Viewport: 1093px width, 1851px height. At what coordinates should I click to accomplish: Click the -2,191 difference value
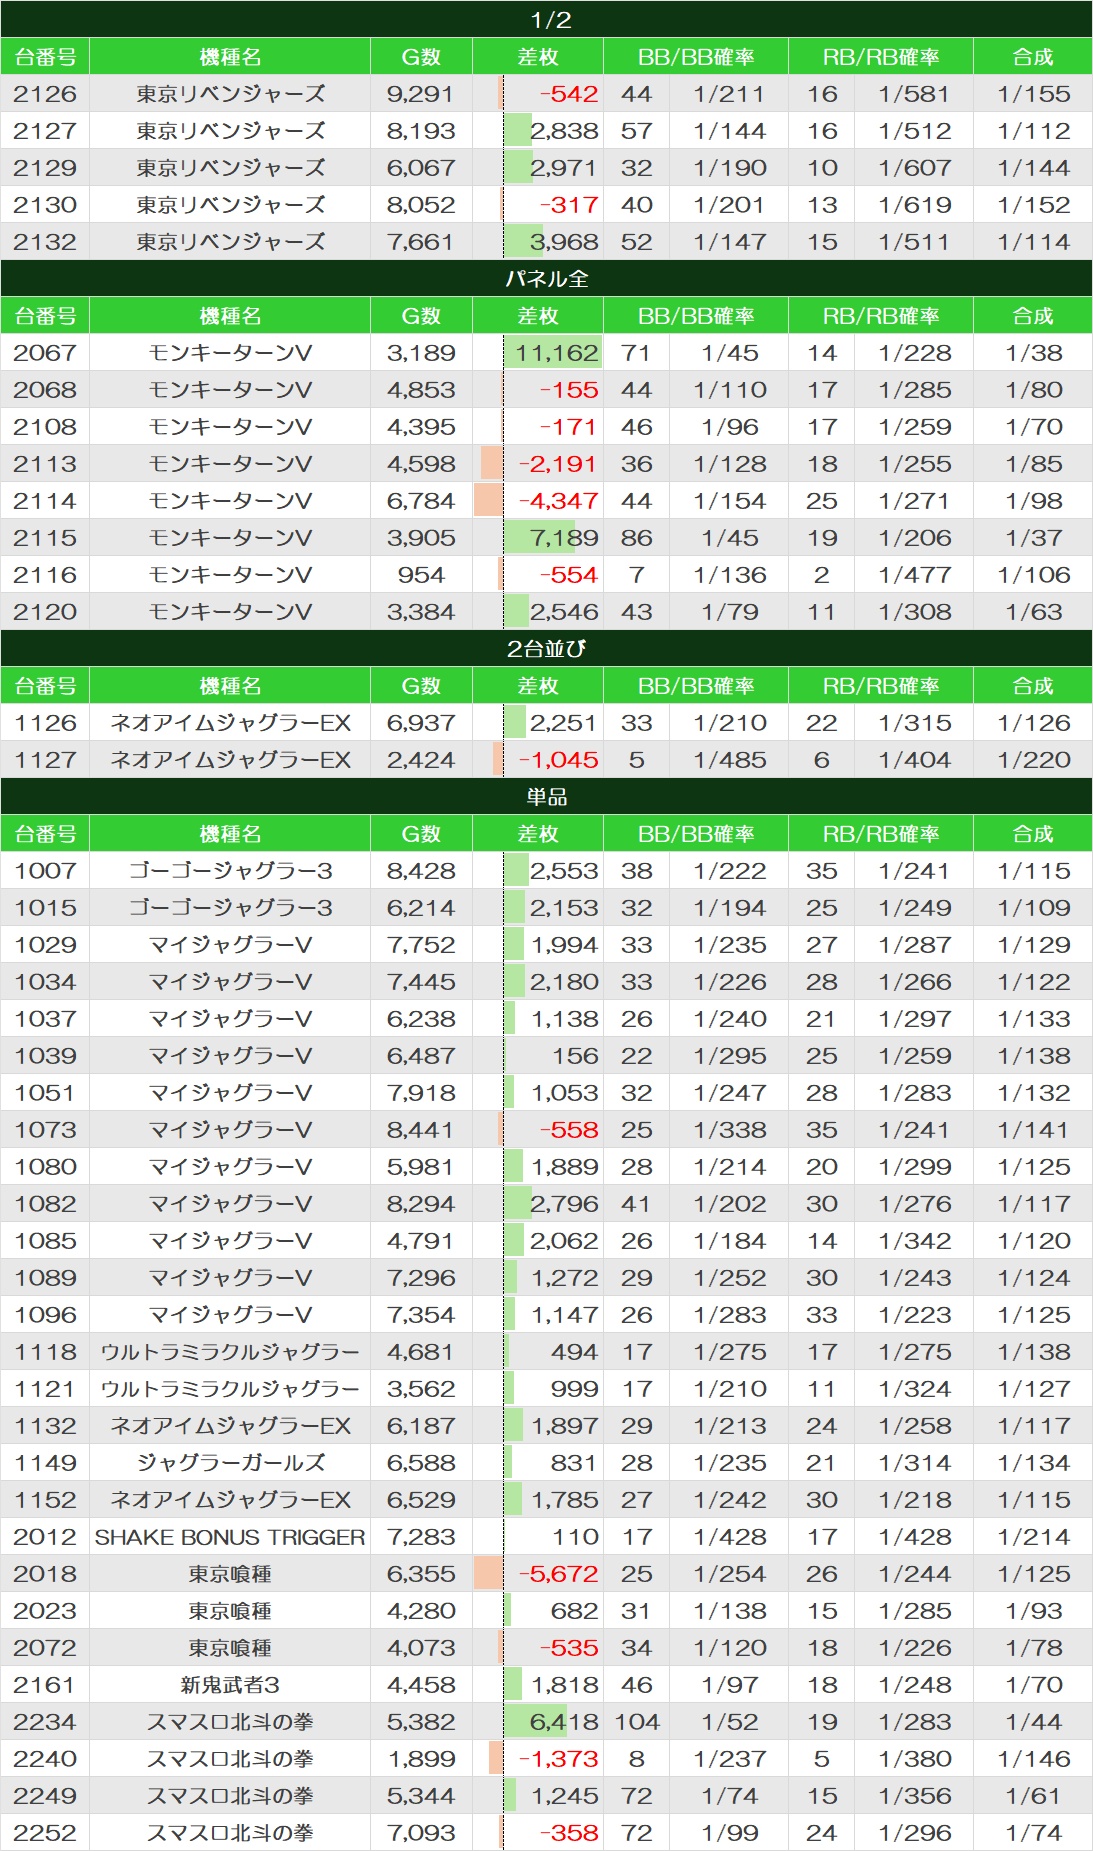tap(558, 464)
